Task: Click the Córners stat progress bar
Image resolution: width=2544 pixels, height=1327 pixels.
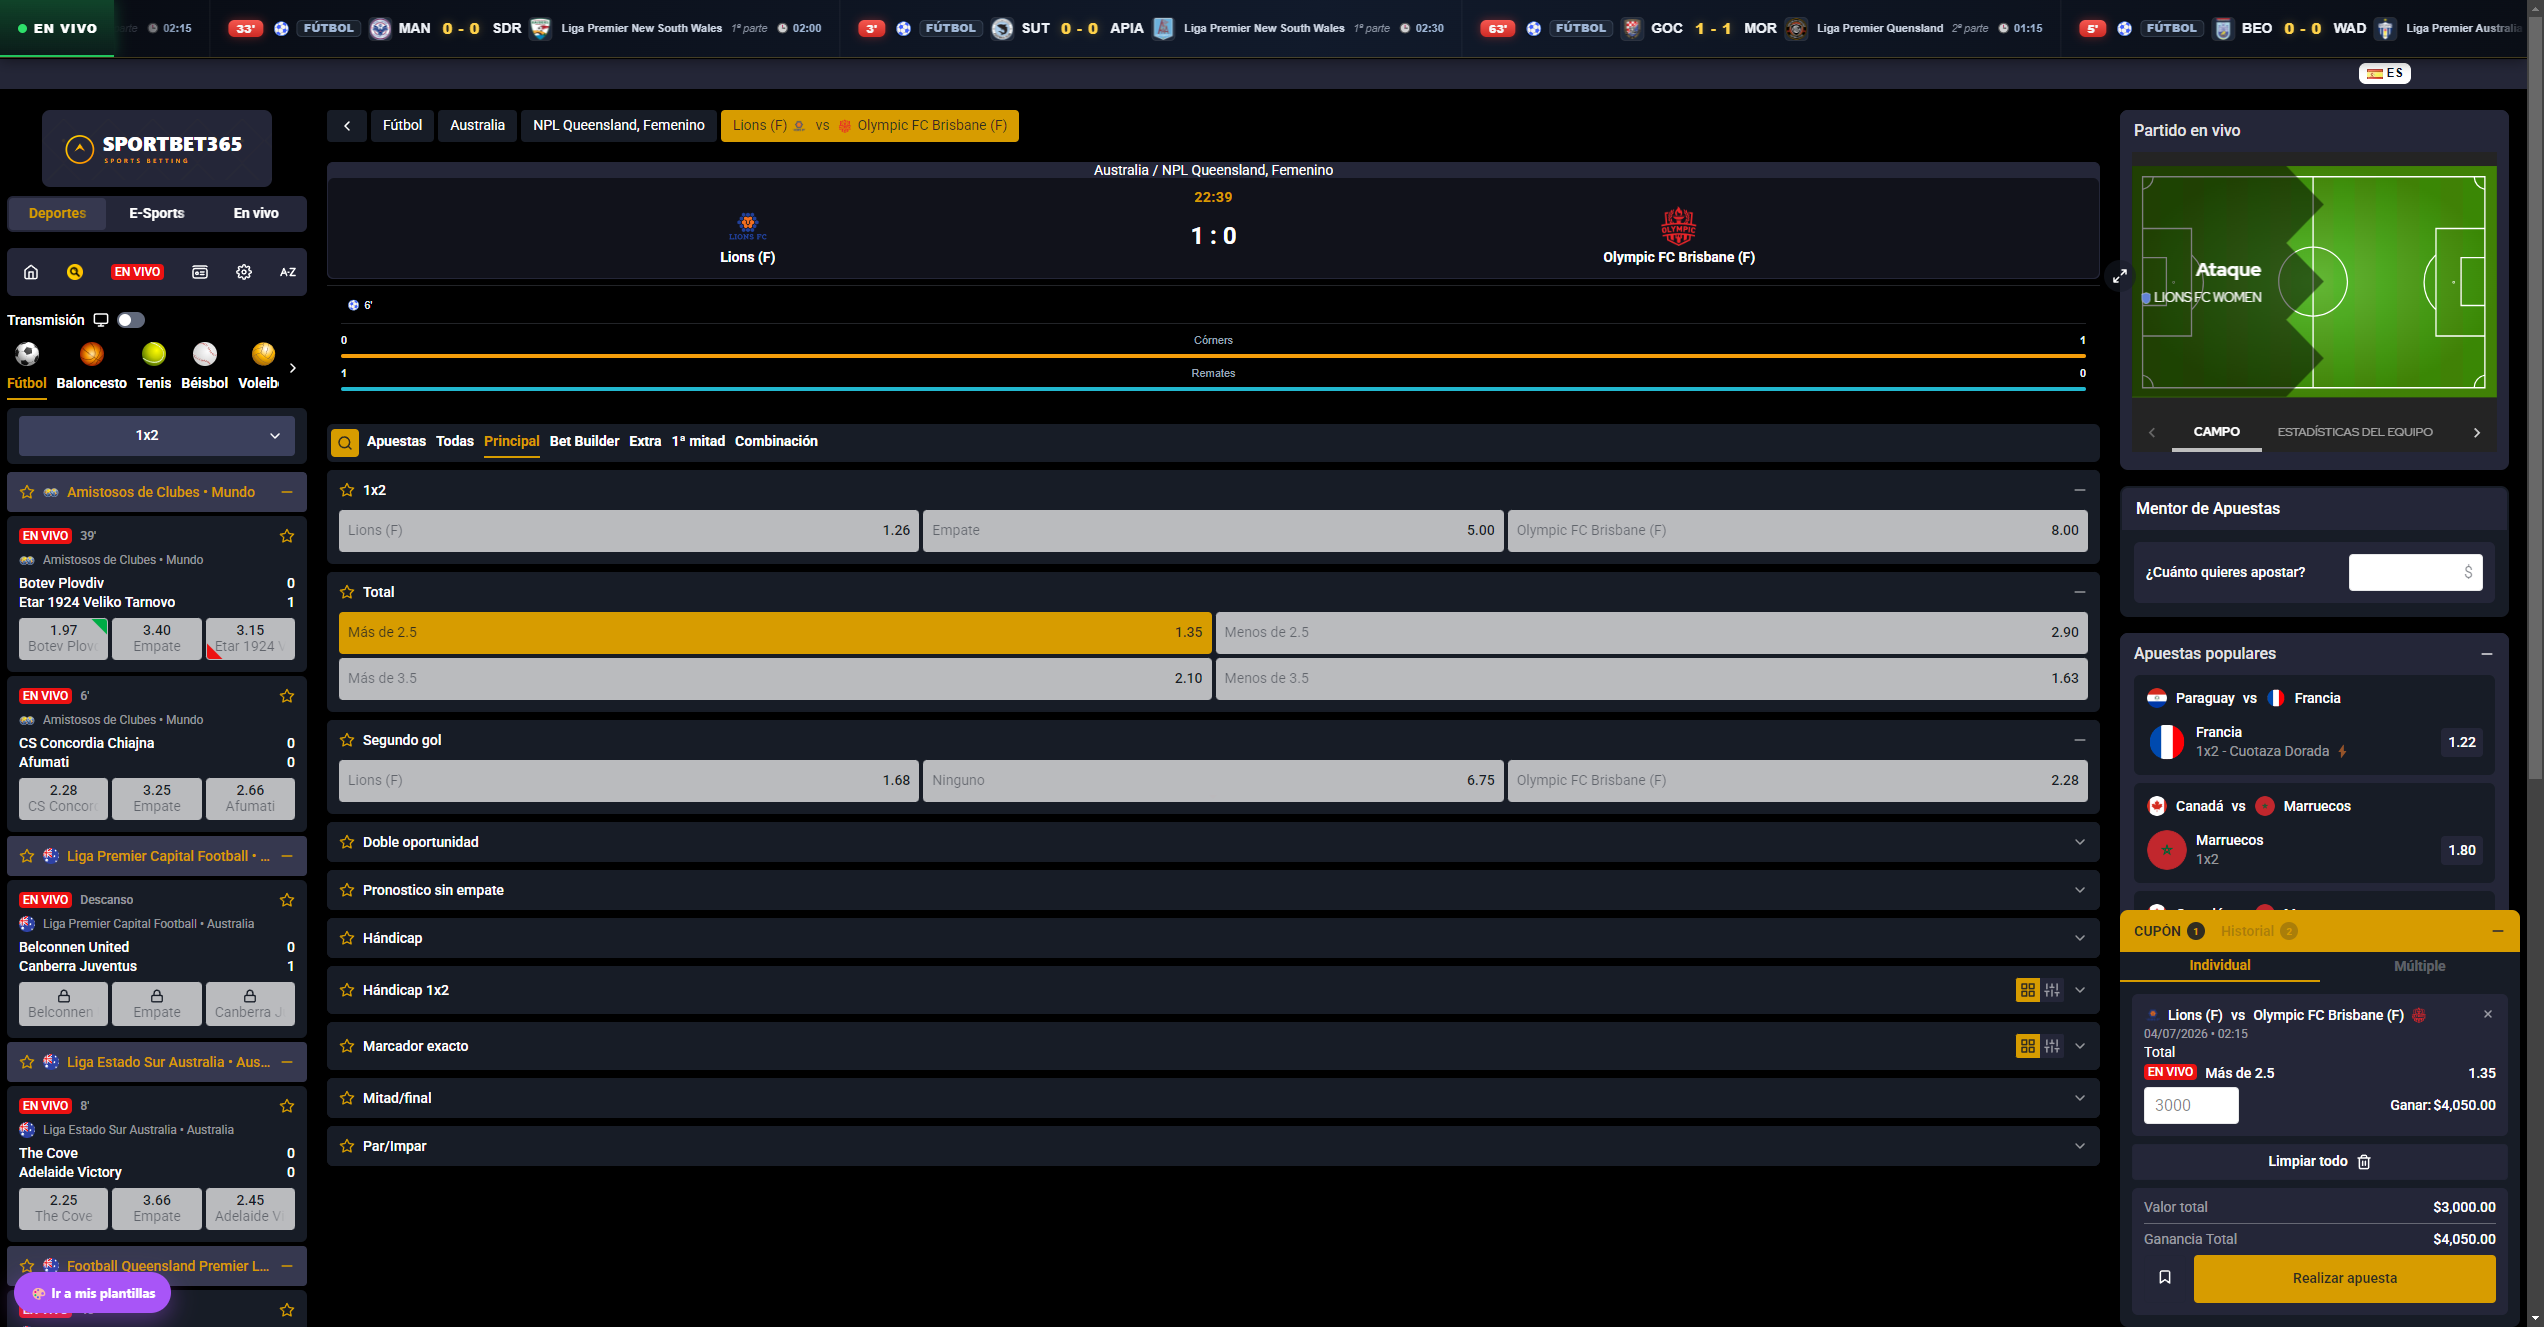Action: click(x=1213, y=355)
